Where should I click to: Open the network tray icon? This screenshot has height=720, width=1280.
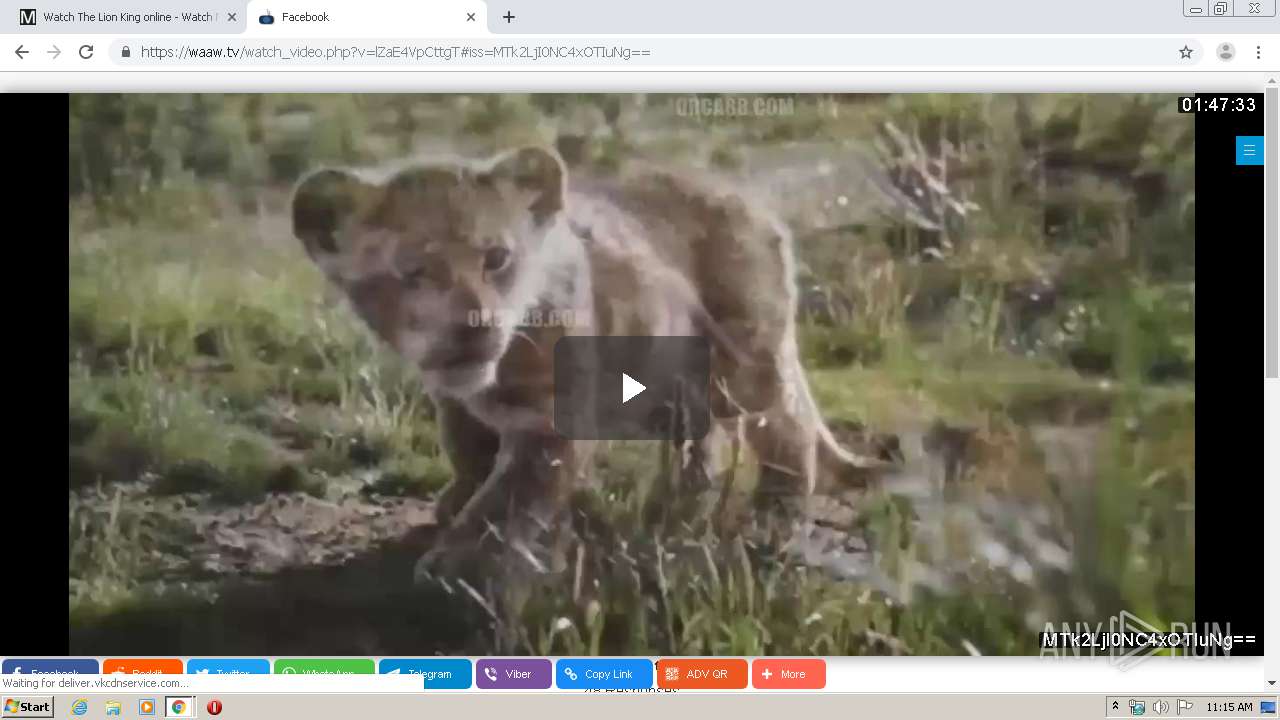point(1137,707)
